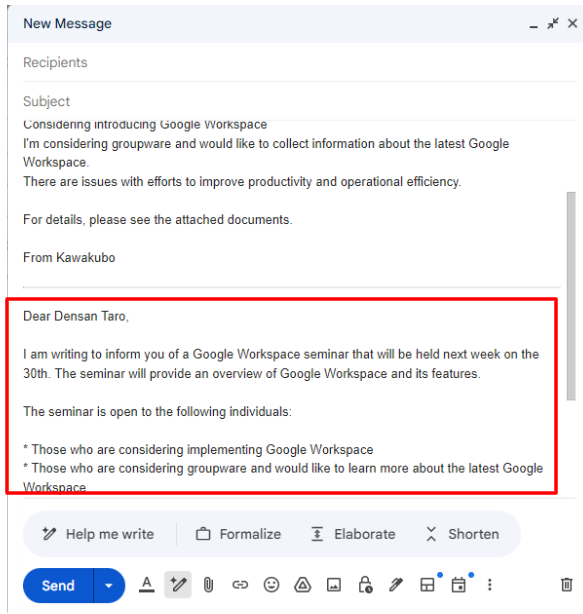The image size is (583, 614).
Task: Insert signature with pen icon
Action: (x=396, y=585)
